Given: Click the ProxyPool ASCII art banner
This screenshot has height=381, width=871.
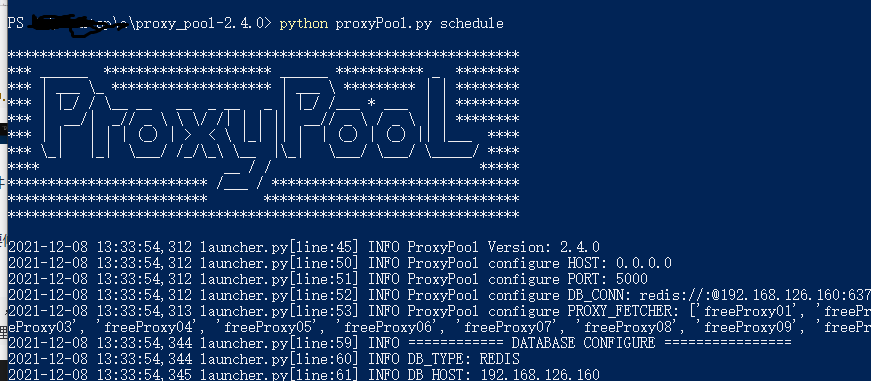Looking at the screenshot, I should click(x=264, y=135).
